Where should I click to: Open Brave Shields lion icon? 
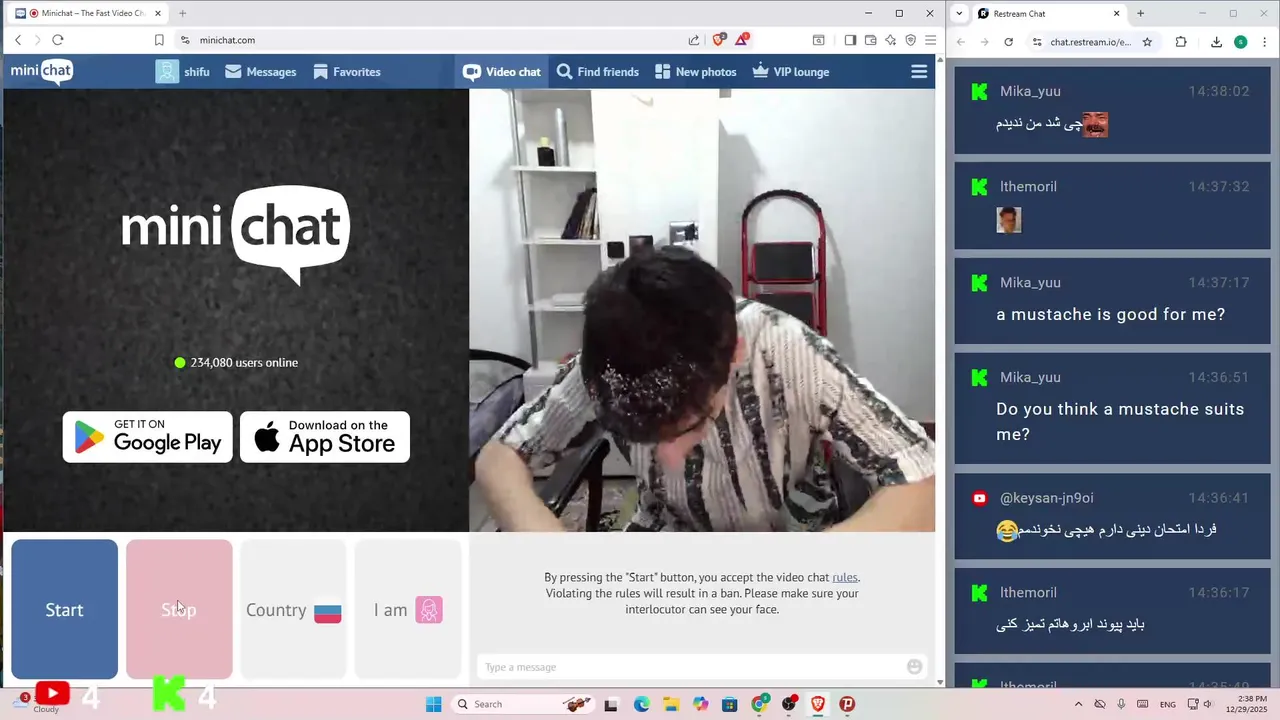click(718, 40)
